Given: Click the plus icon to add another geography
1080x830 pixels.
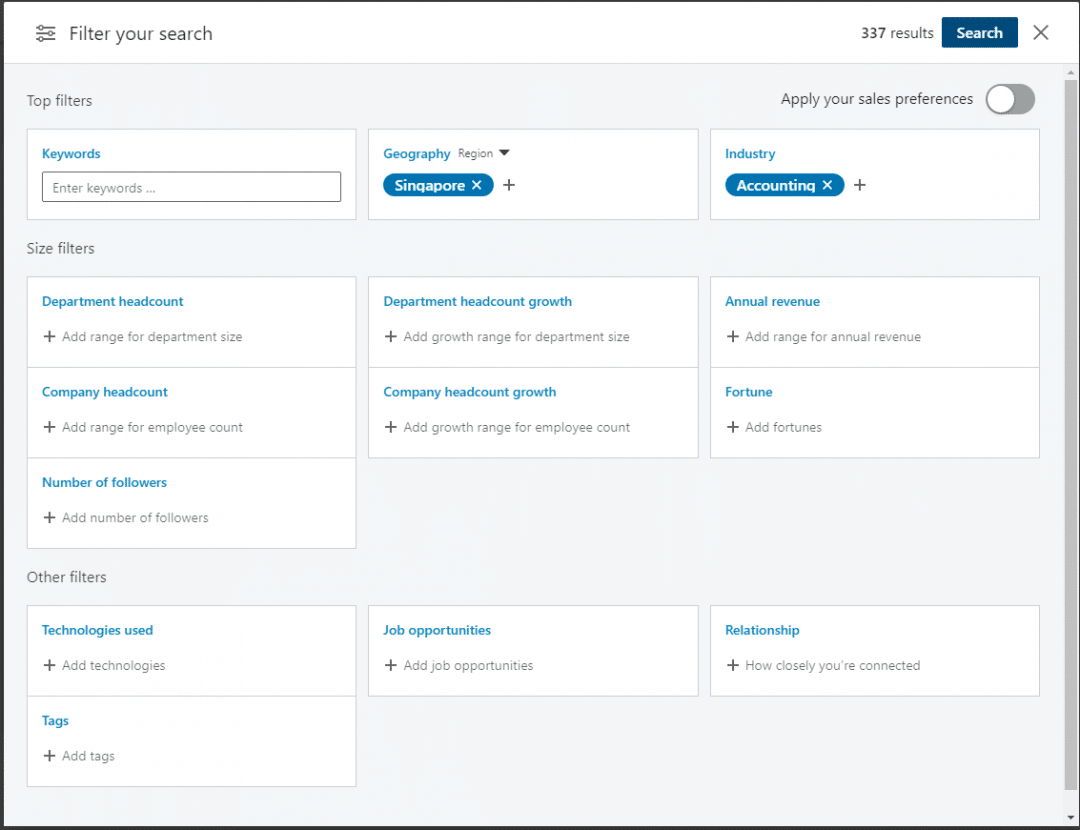Looking at the screenshot, I should pos(509,184).
